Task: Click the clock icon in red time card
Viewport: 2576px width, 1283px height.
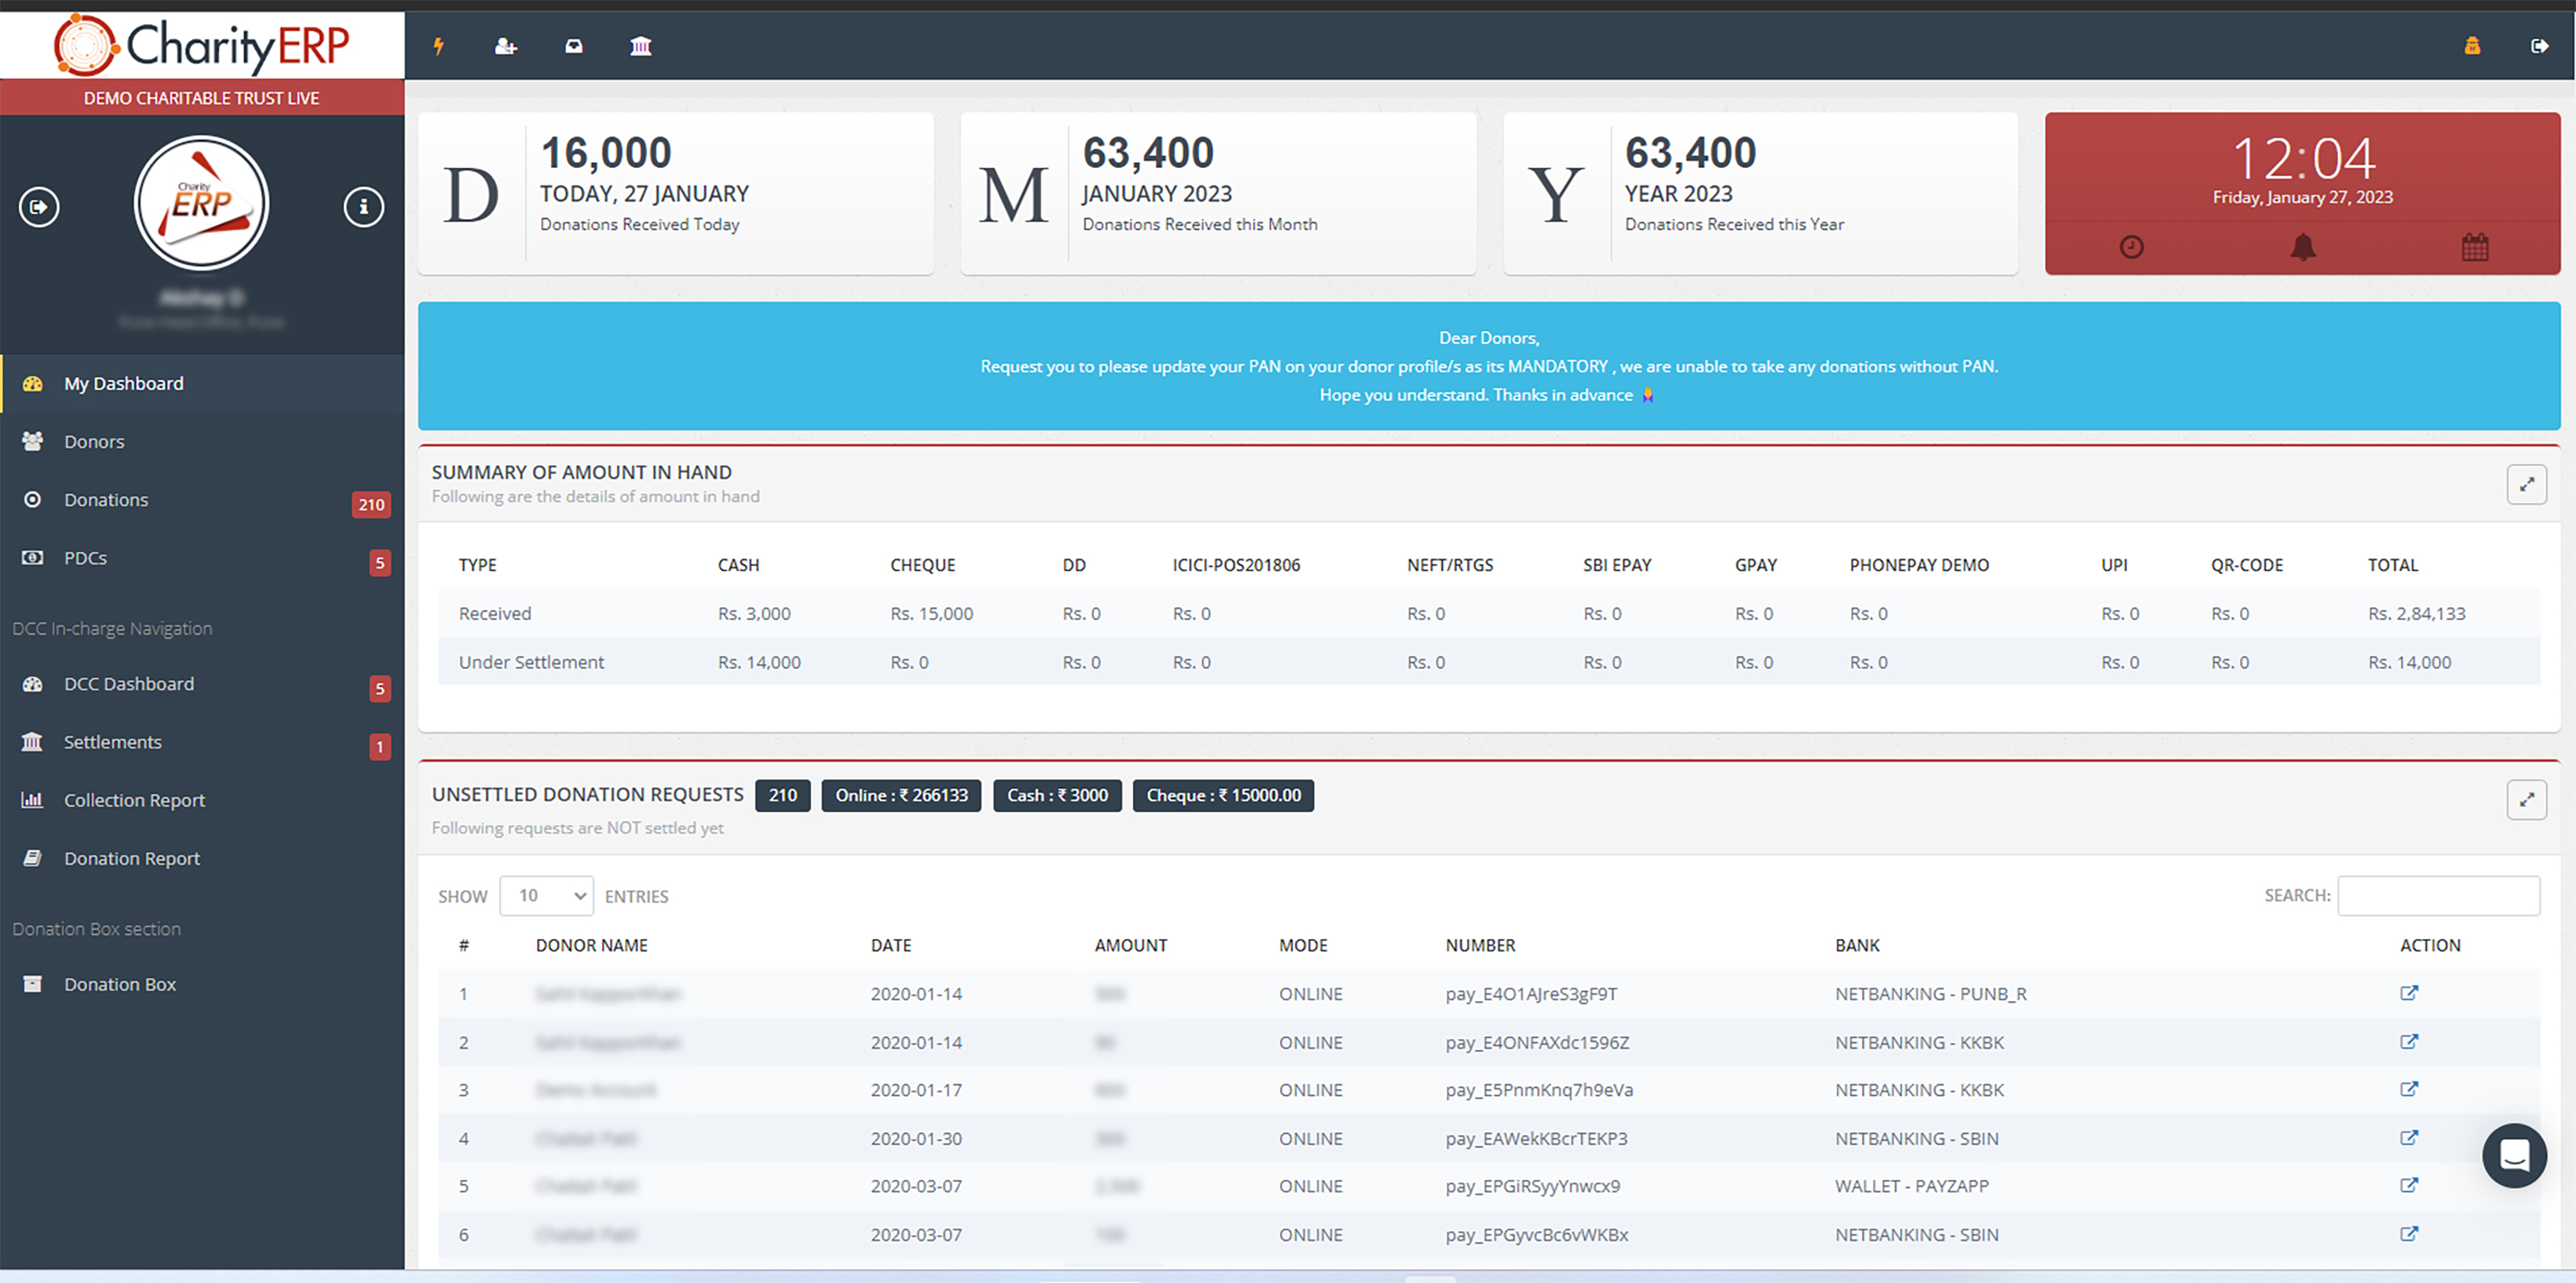Action: [2131, 247]
